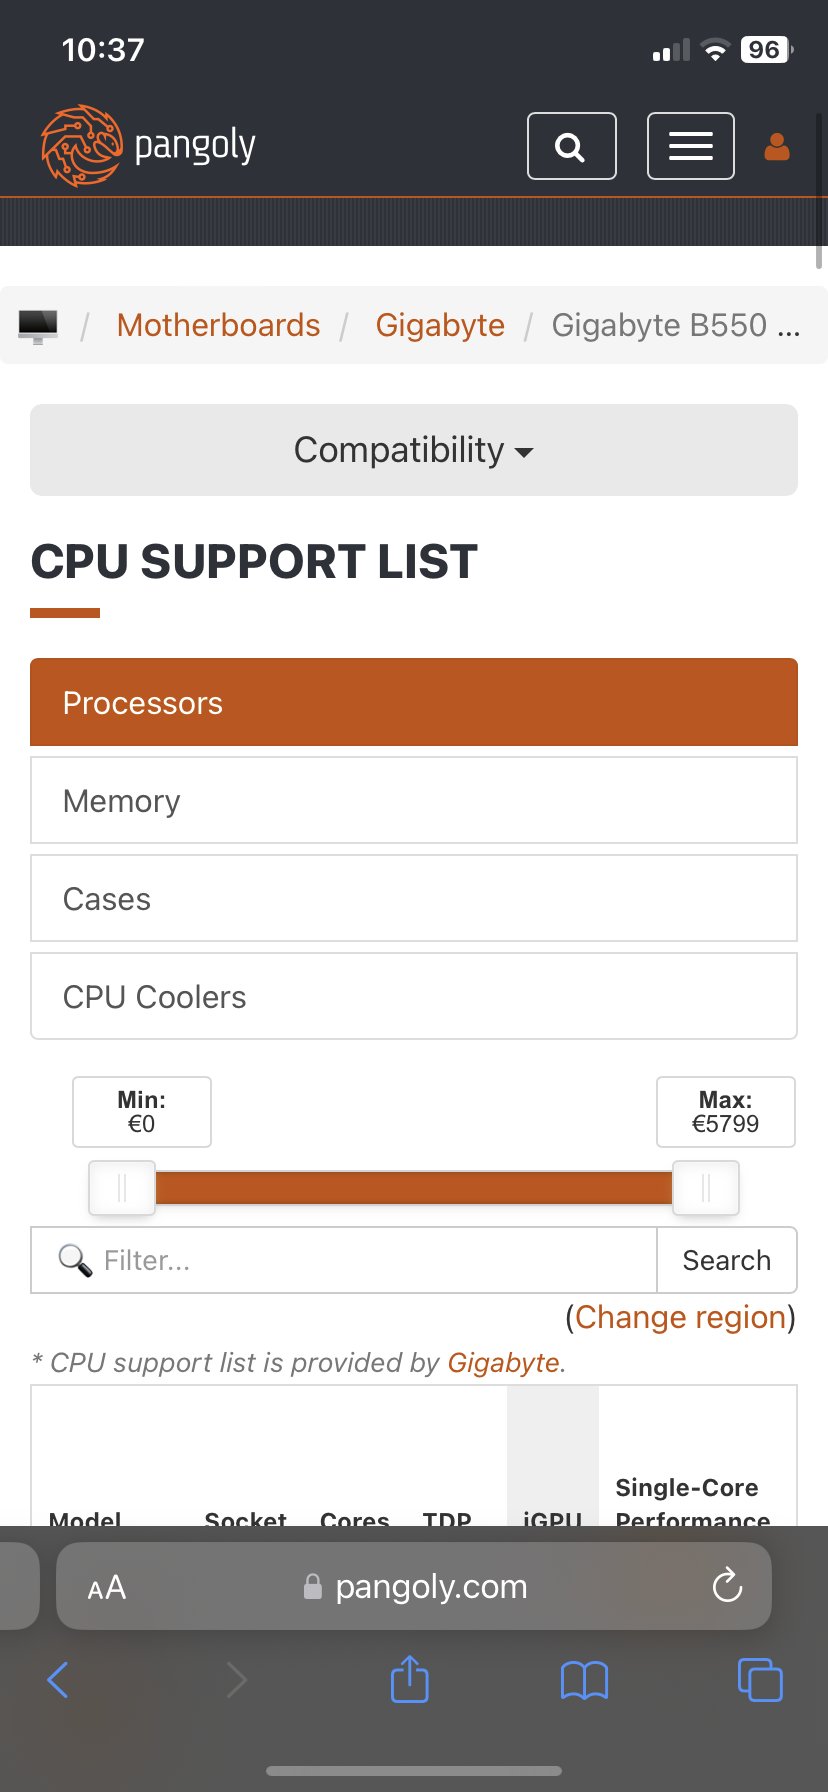This screenshot has width=828, height=1792.
Task: Open the user account profile icon
Action: (x=777, y=147)
